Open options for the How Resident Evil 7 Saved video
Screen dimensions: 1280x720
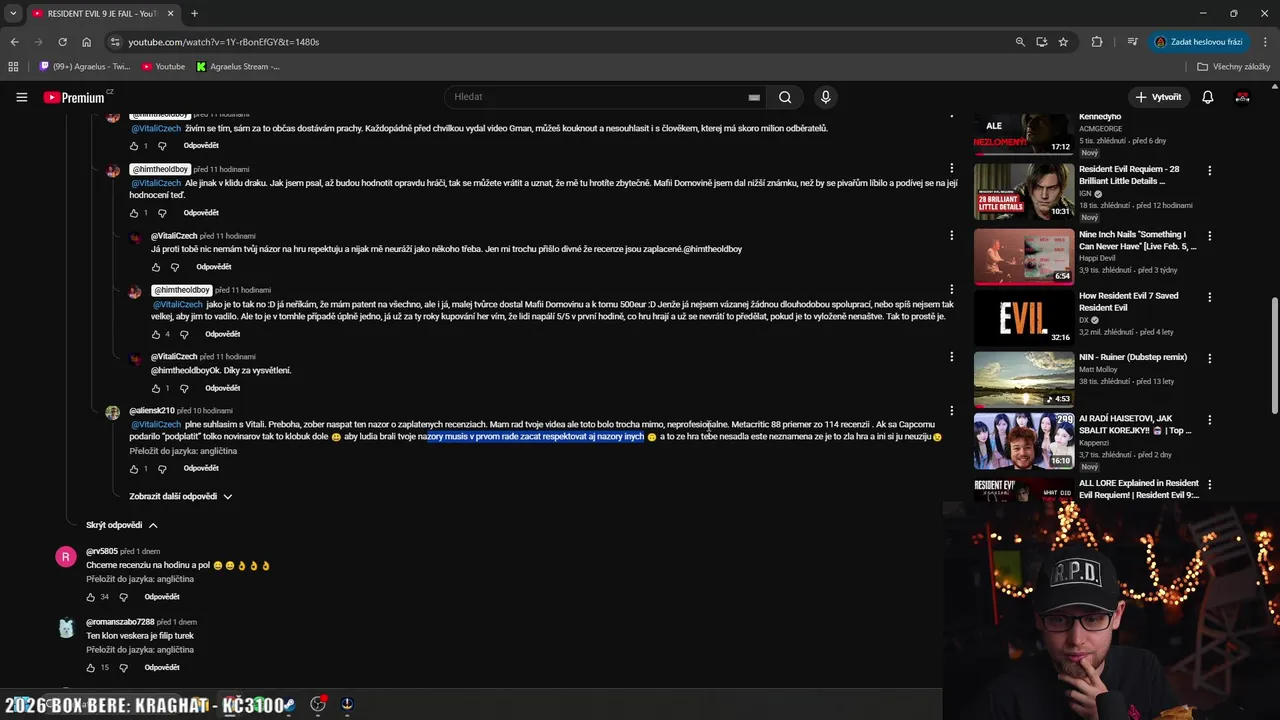tap(1209, 297)
